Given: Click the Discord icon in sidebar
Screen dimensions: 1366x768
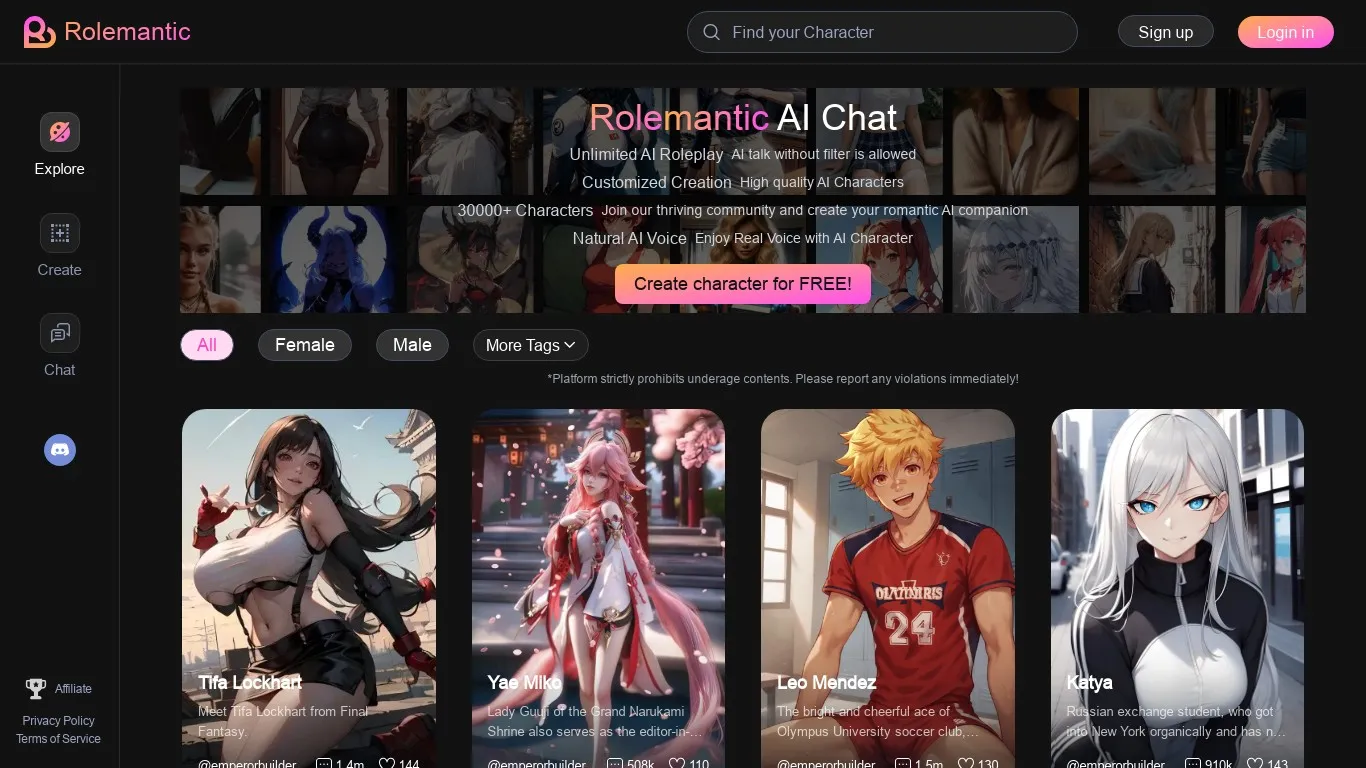Looking at the screenshot, I should pyautogui.click(x=59, y=450).
